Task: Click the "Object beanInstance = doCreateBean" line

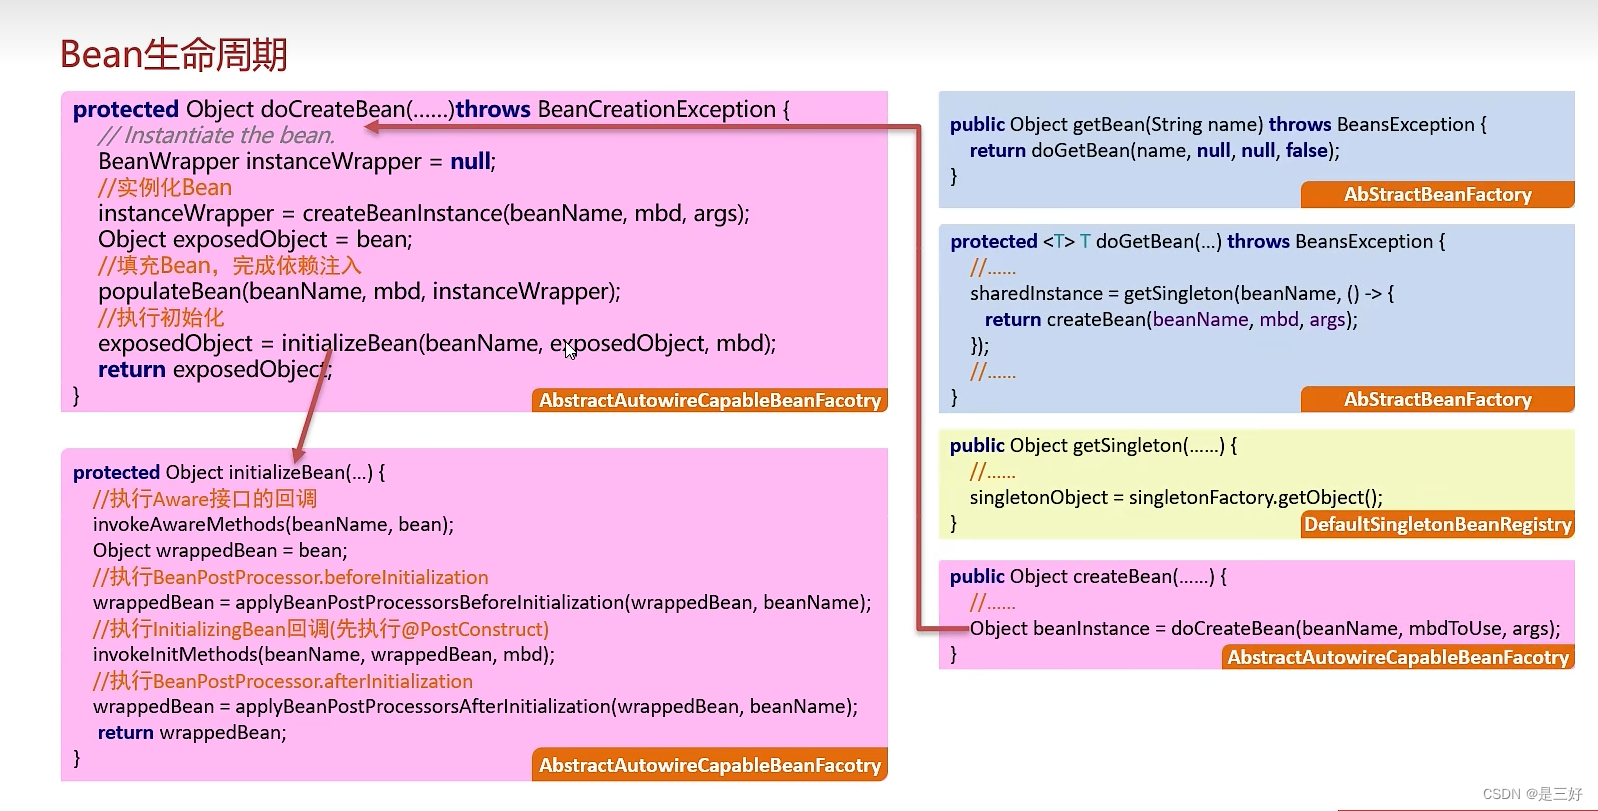Action: pyautogui.click(x=1265, y=628)
